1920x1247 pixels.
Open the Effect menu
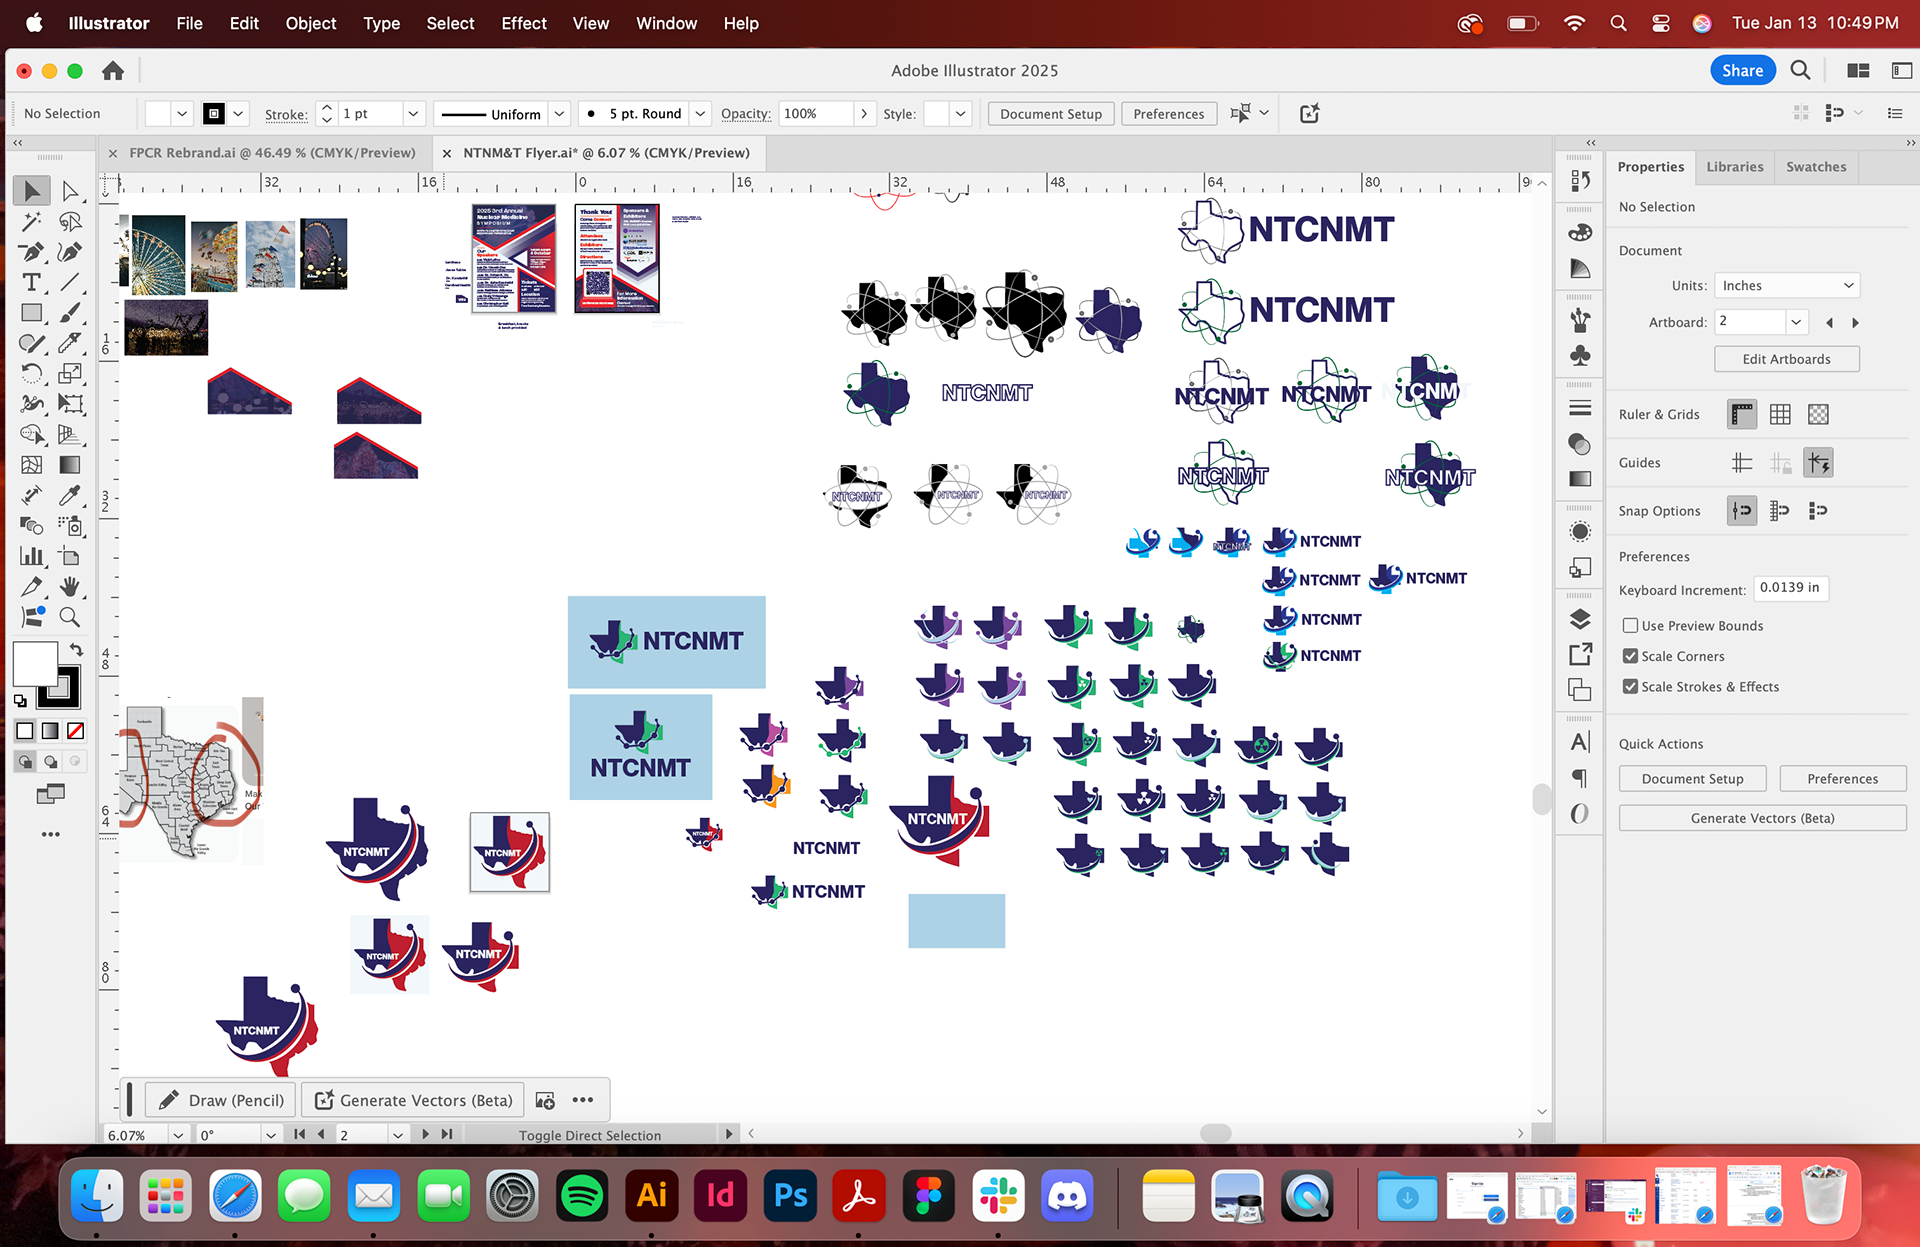click(523, 23)
